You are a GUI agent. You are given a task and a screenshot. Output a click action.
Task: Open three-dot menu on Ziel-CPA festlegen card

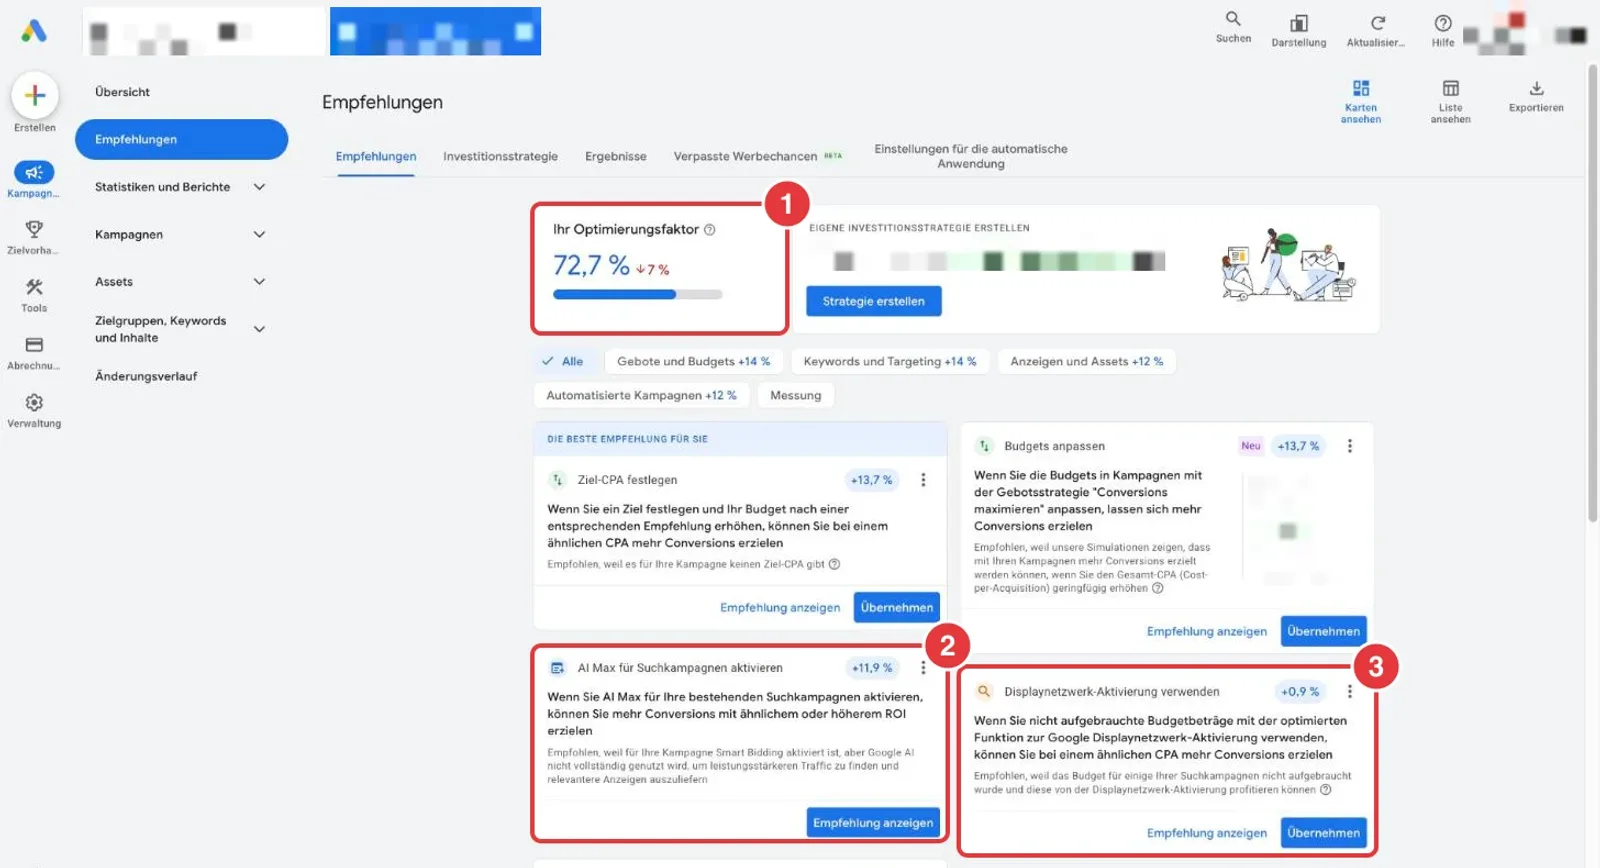(923, 480)
